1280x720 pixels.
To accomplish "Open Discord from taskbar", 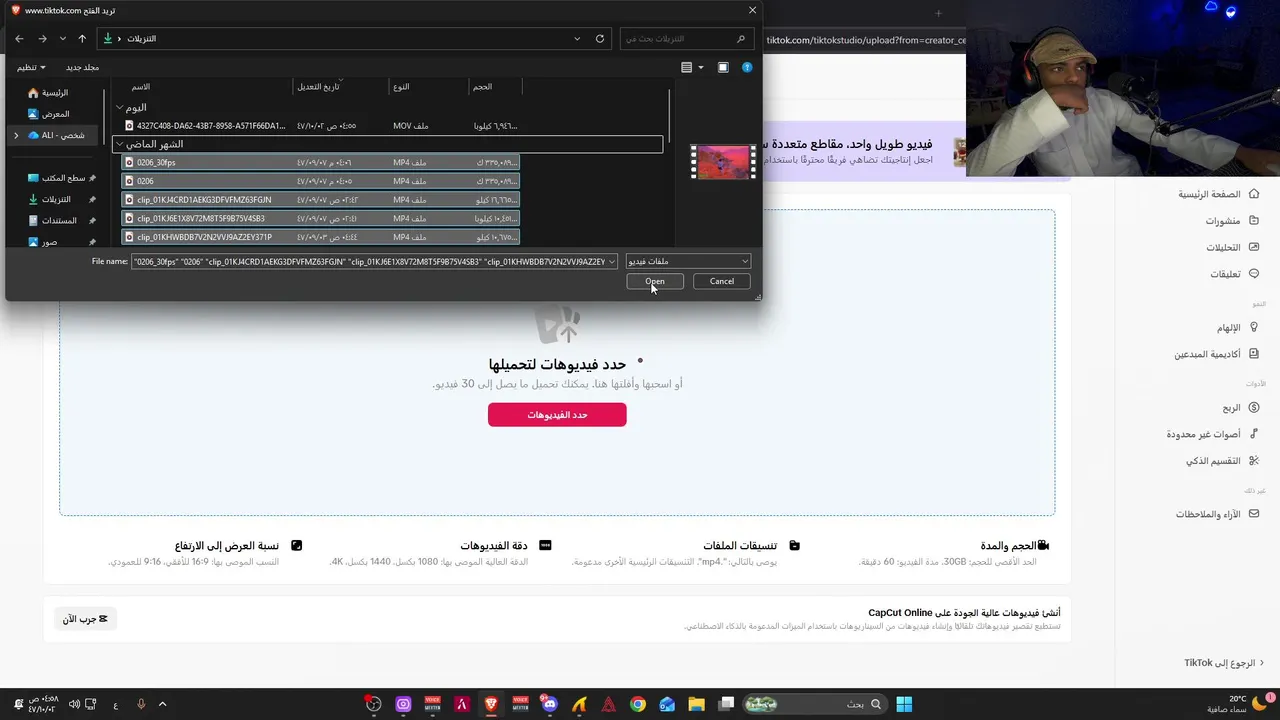I will click(x=549, y=704).
